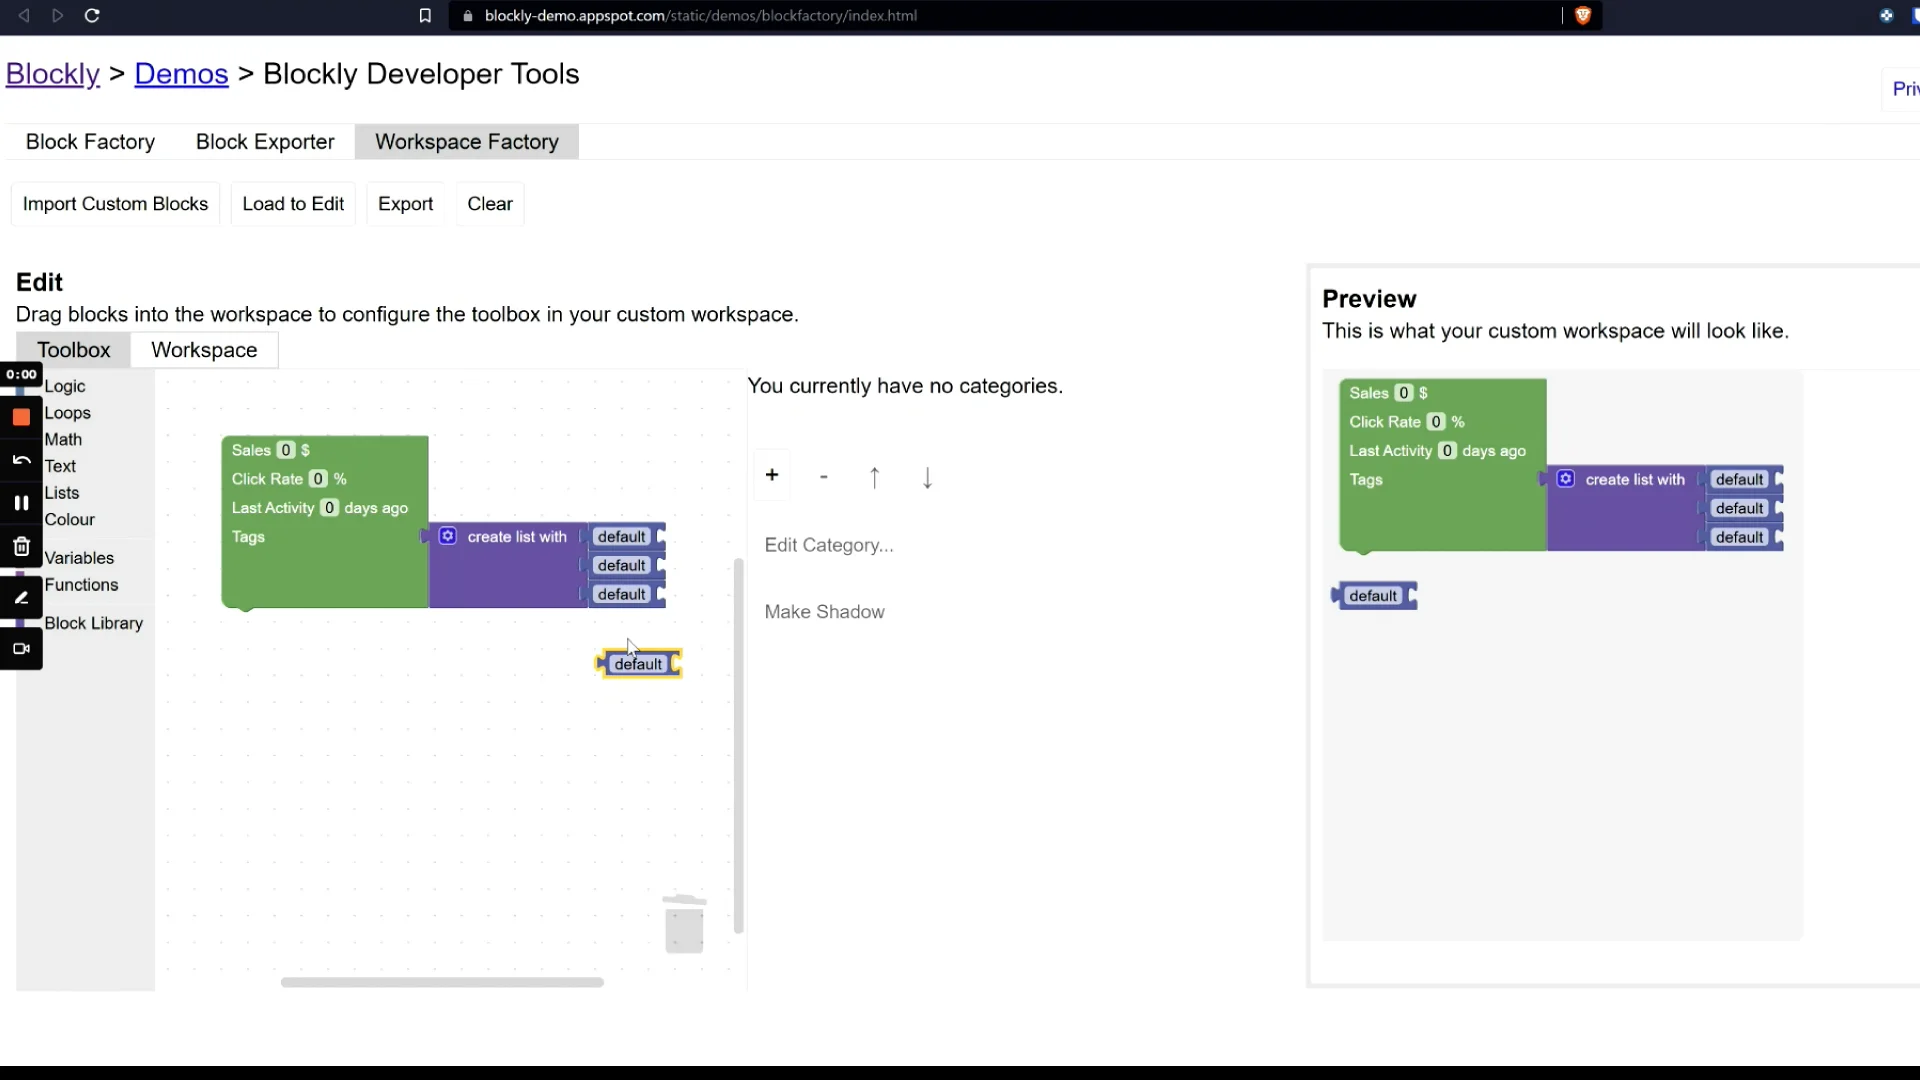Click the move category down arrow

click(927, 477)
